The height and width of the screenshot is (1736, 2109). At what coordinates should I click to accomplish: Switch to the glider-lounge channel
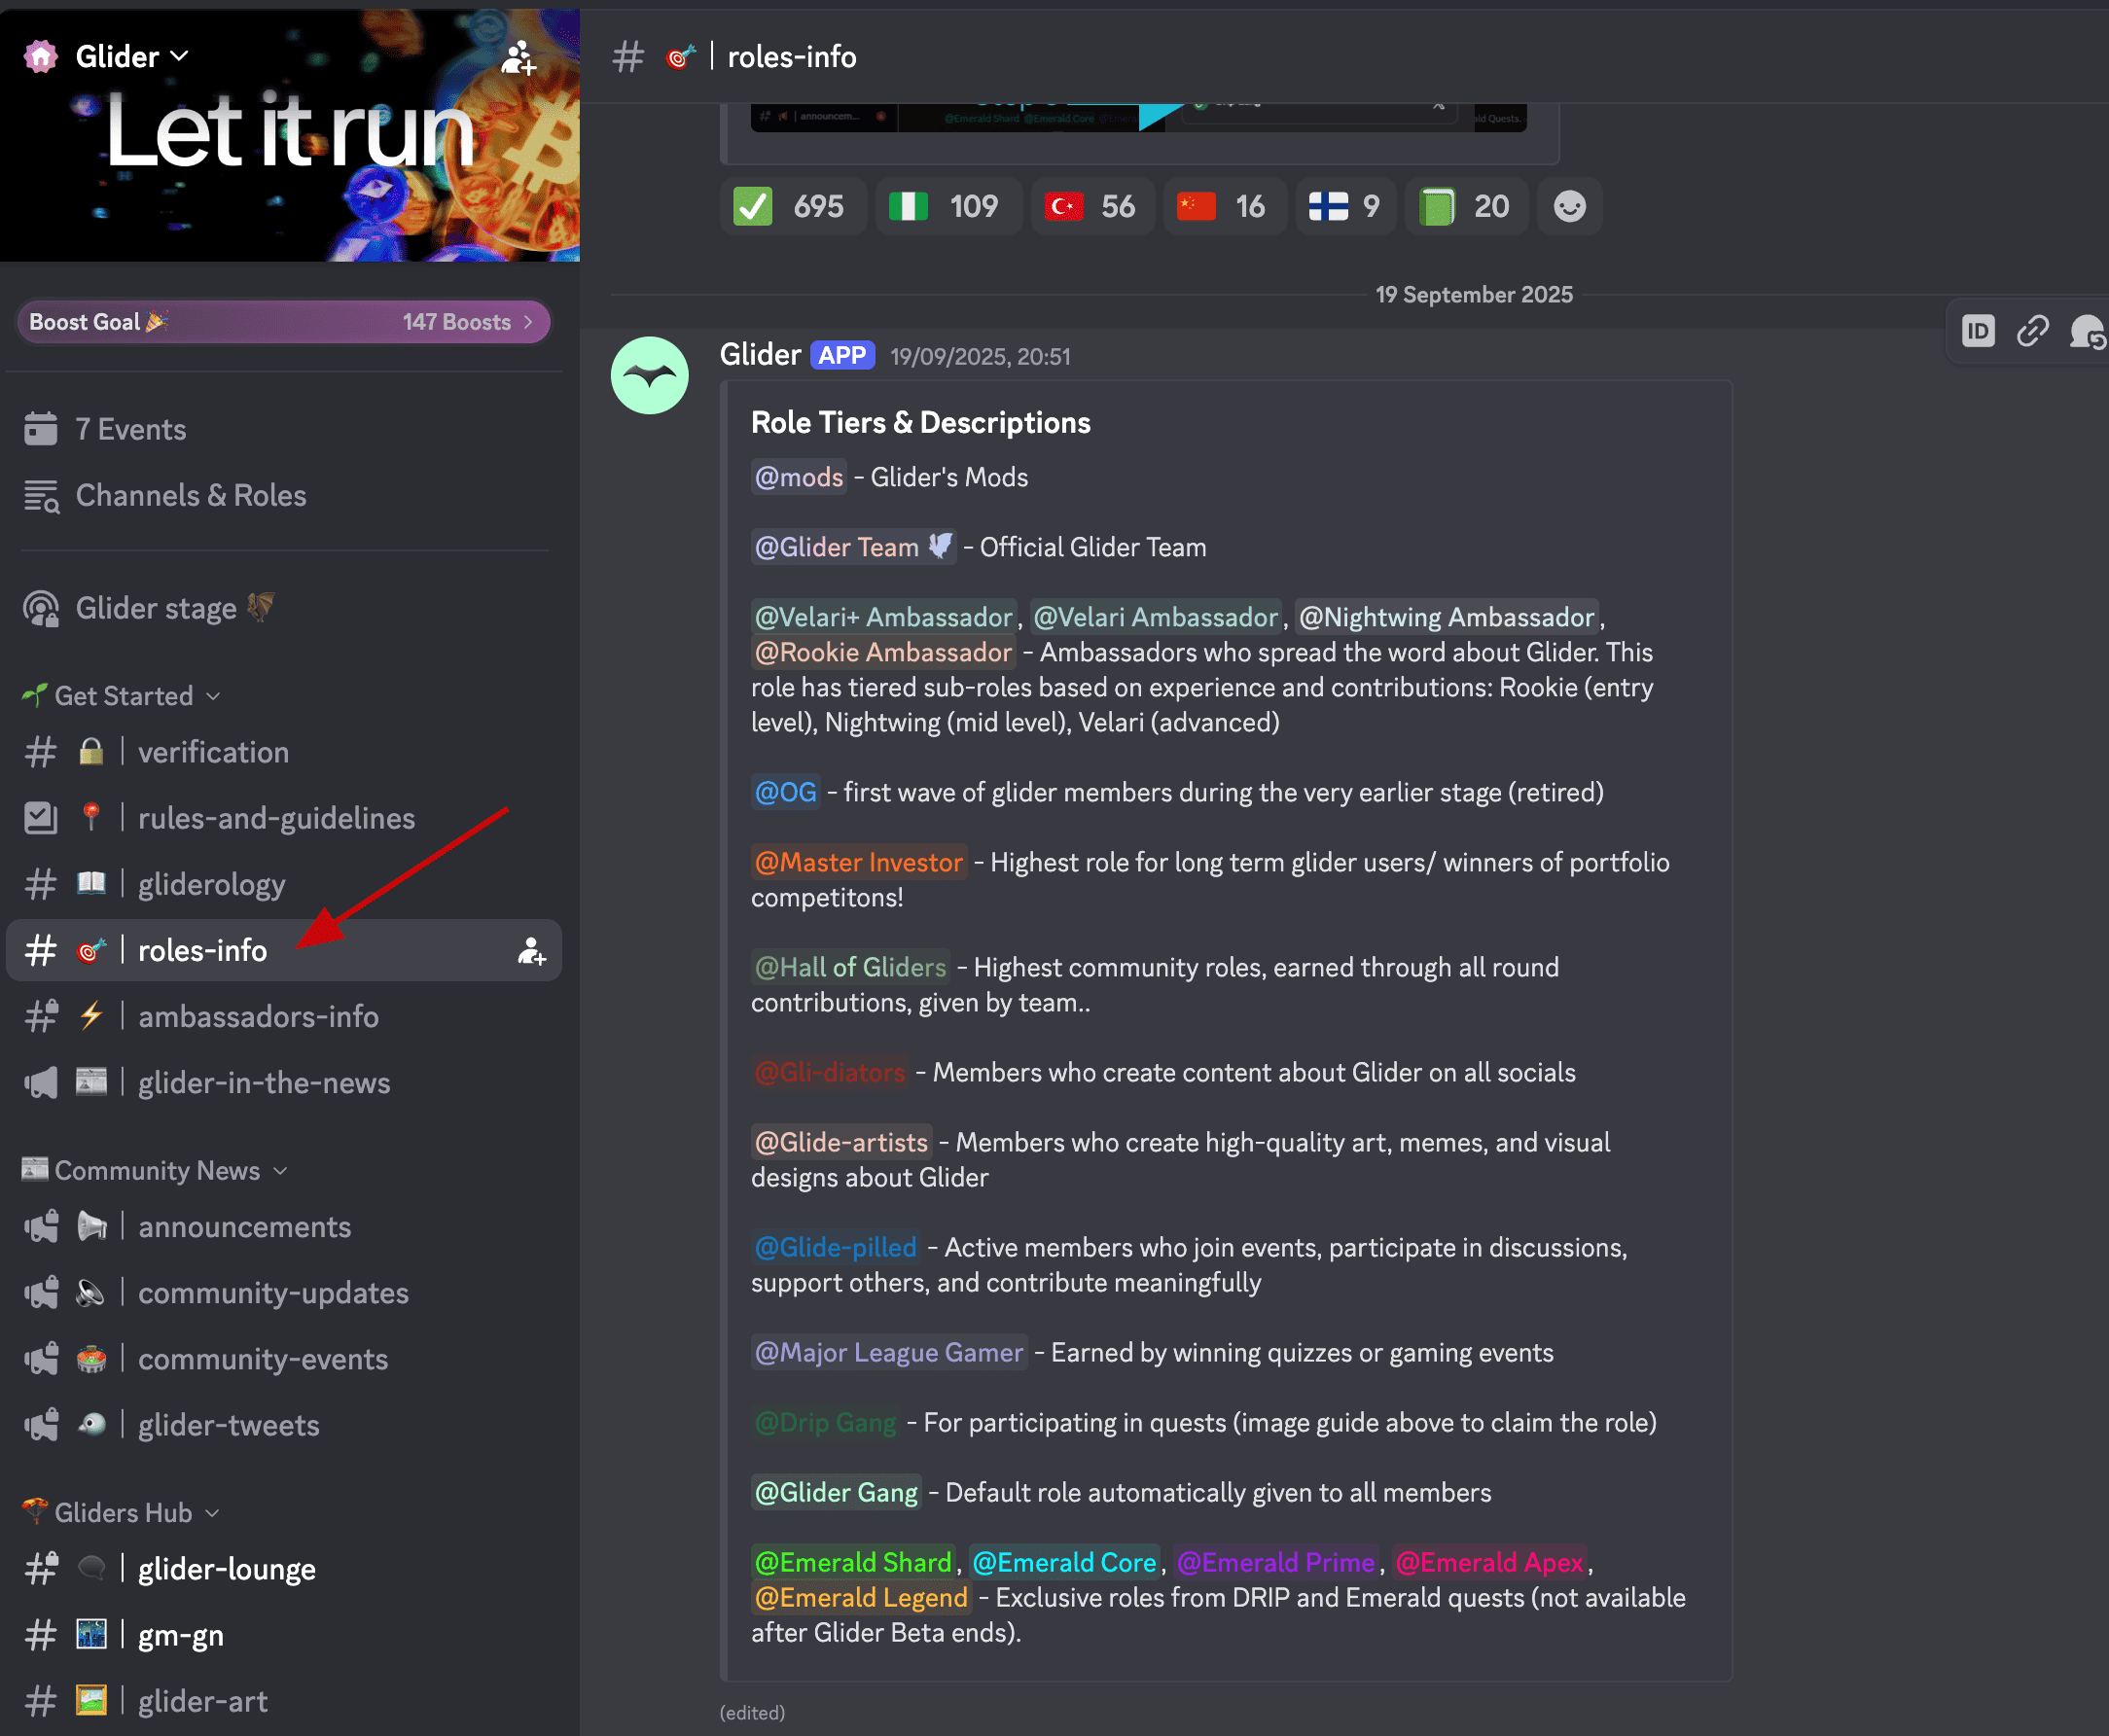[226, 1569]
